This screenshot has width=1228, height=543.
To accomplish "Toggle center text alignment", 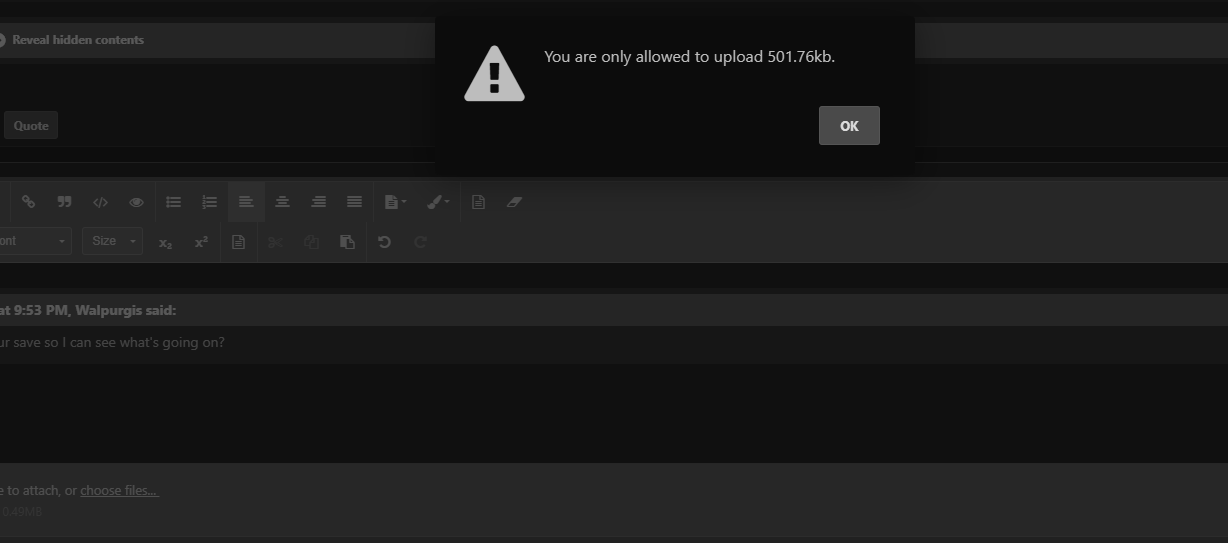I will coord(282,202).
